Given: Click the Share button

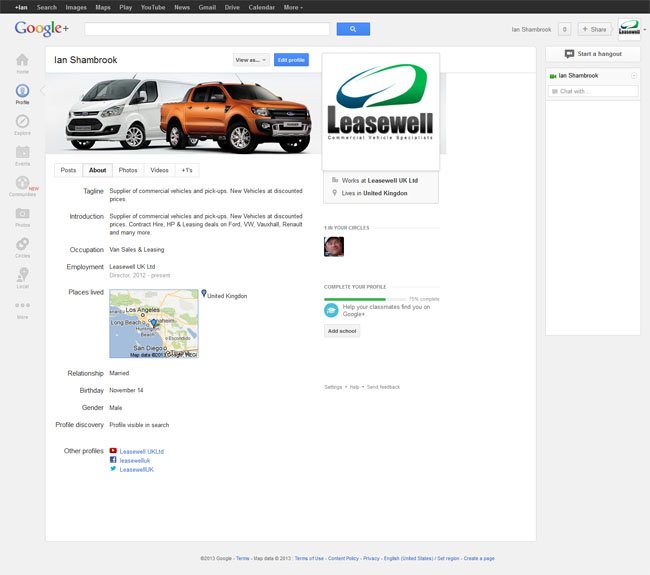Looking at the screenshot, I should (x=594, y=29).
